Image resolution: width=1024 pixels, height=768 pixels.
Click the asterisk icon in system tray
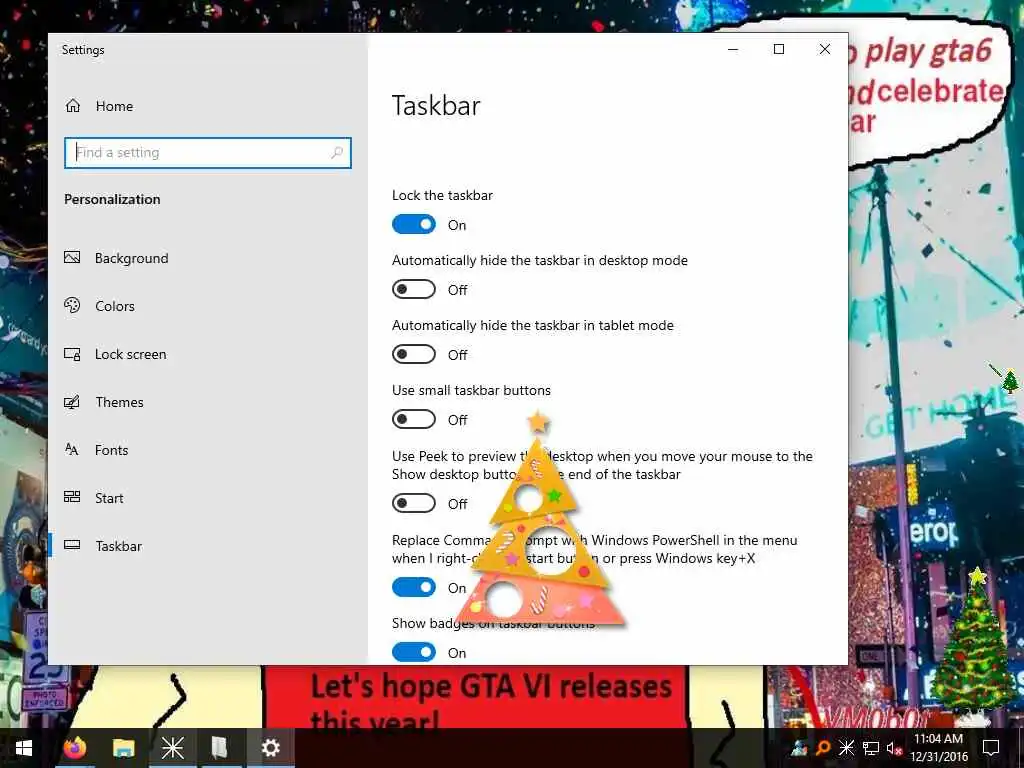846,748
